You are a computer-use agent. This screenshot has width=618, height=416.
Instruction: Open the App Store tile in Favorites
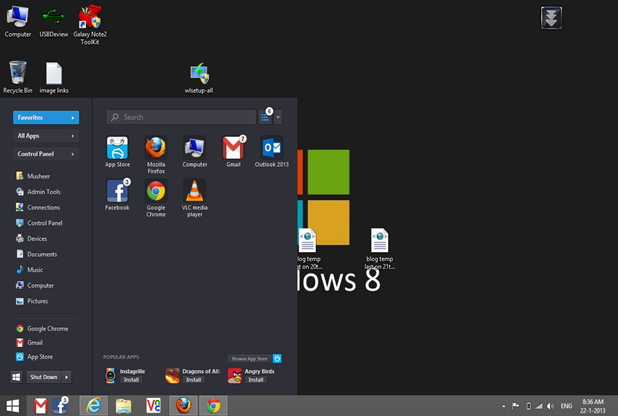[x=117, y=150]
